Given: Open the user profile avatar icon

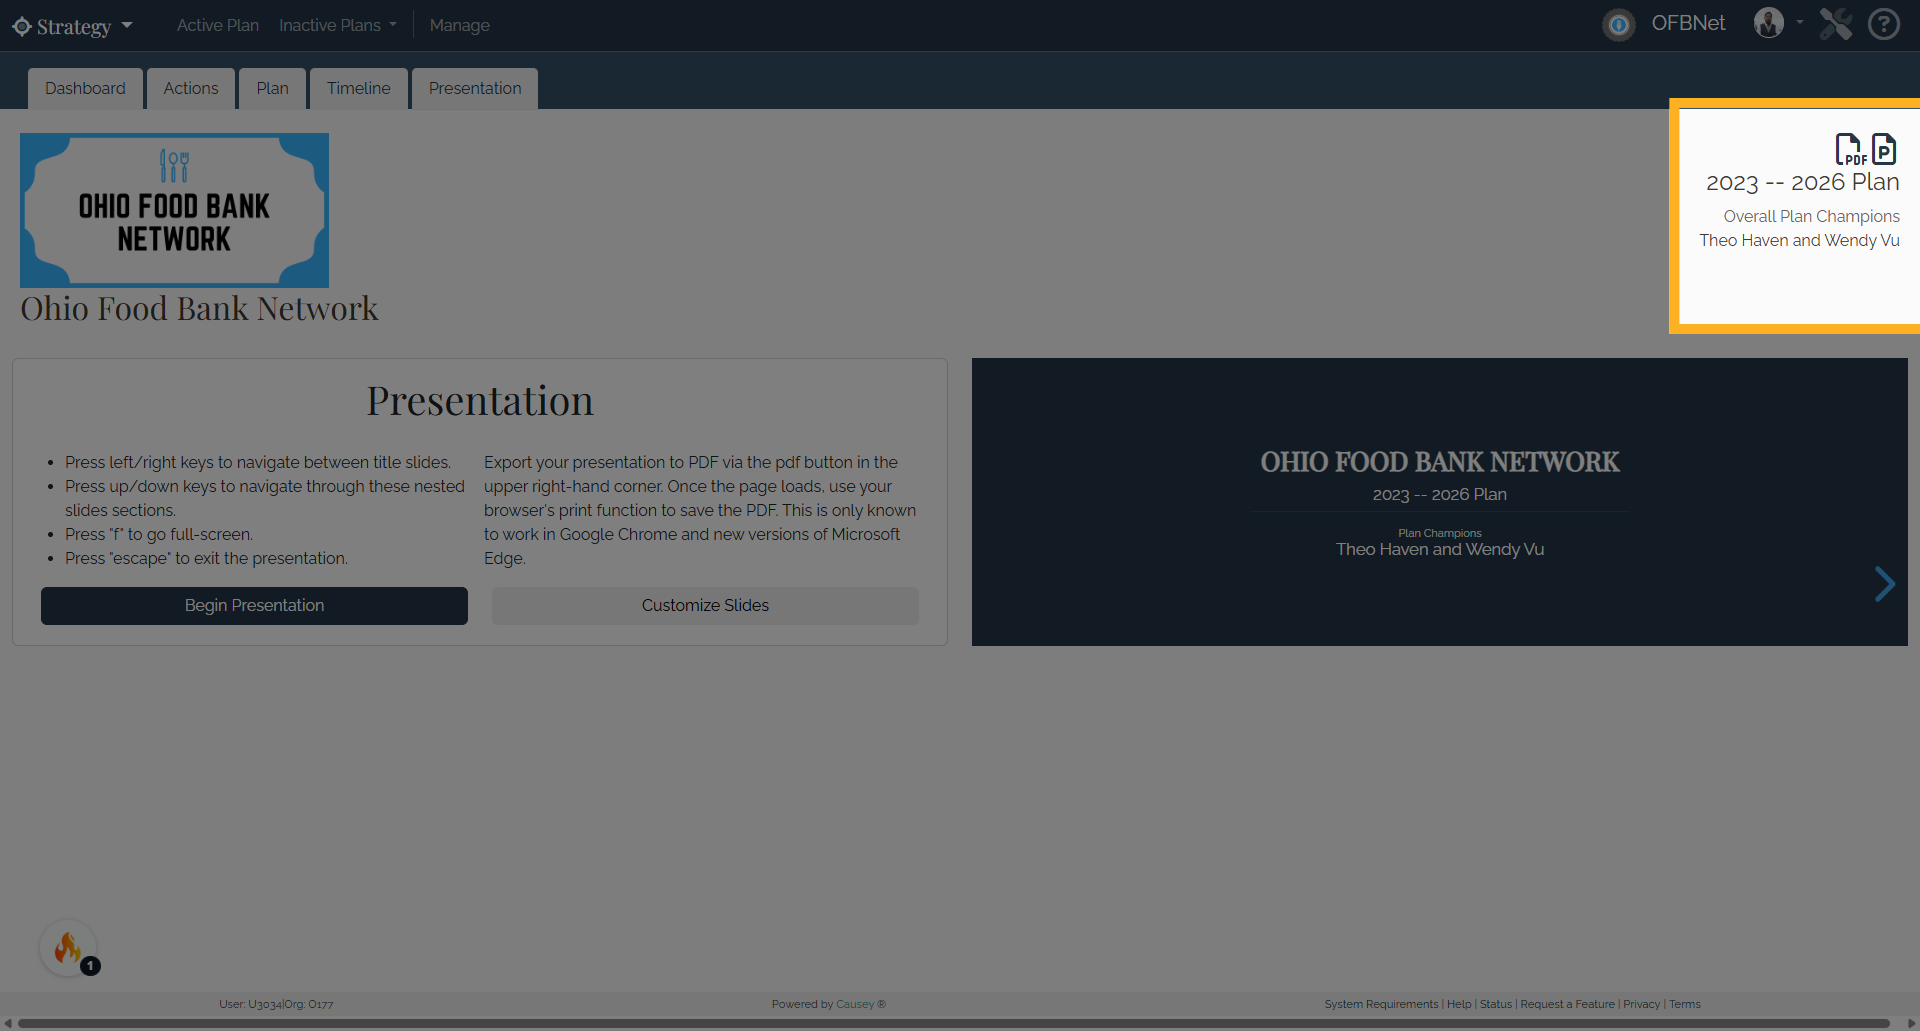Looking at the screenshot, I should click(x=1768, y=23).
